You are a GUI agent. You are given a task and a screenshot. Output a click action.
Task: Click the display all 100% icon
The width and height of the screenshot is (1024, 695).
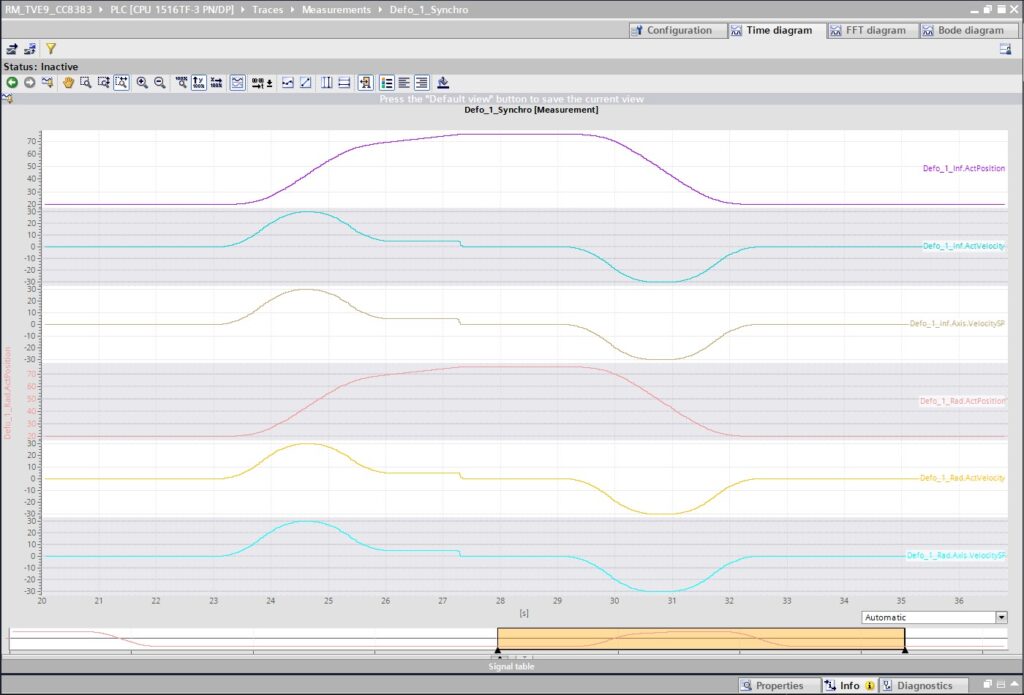pyautogui.click(x=181, y=82)
